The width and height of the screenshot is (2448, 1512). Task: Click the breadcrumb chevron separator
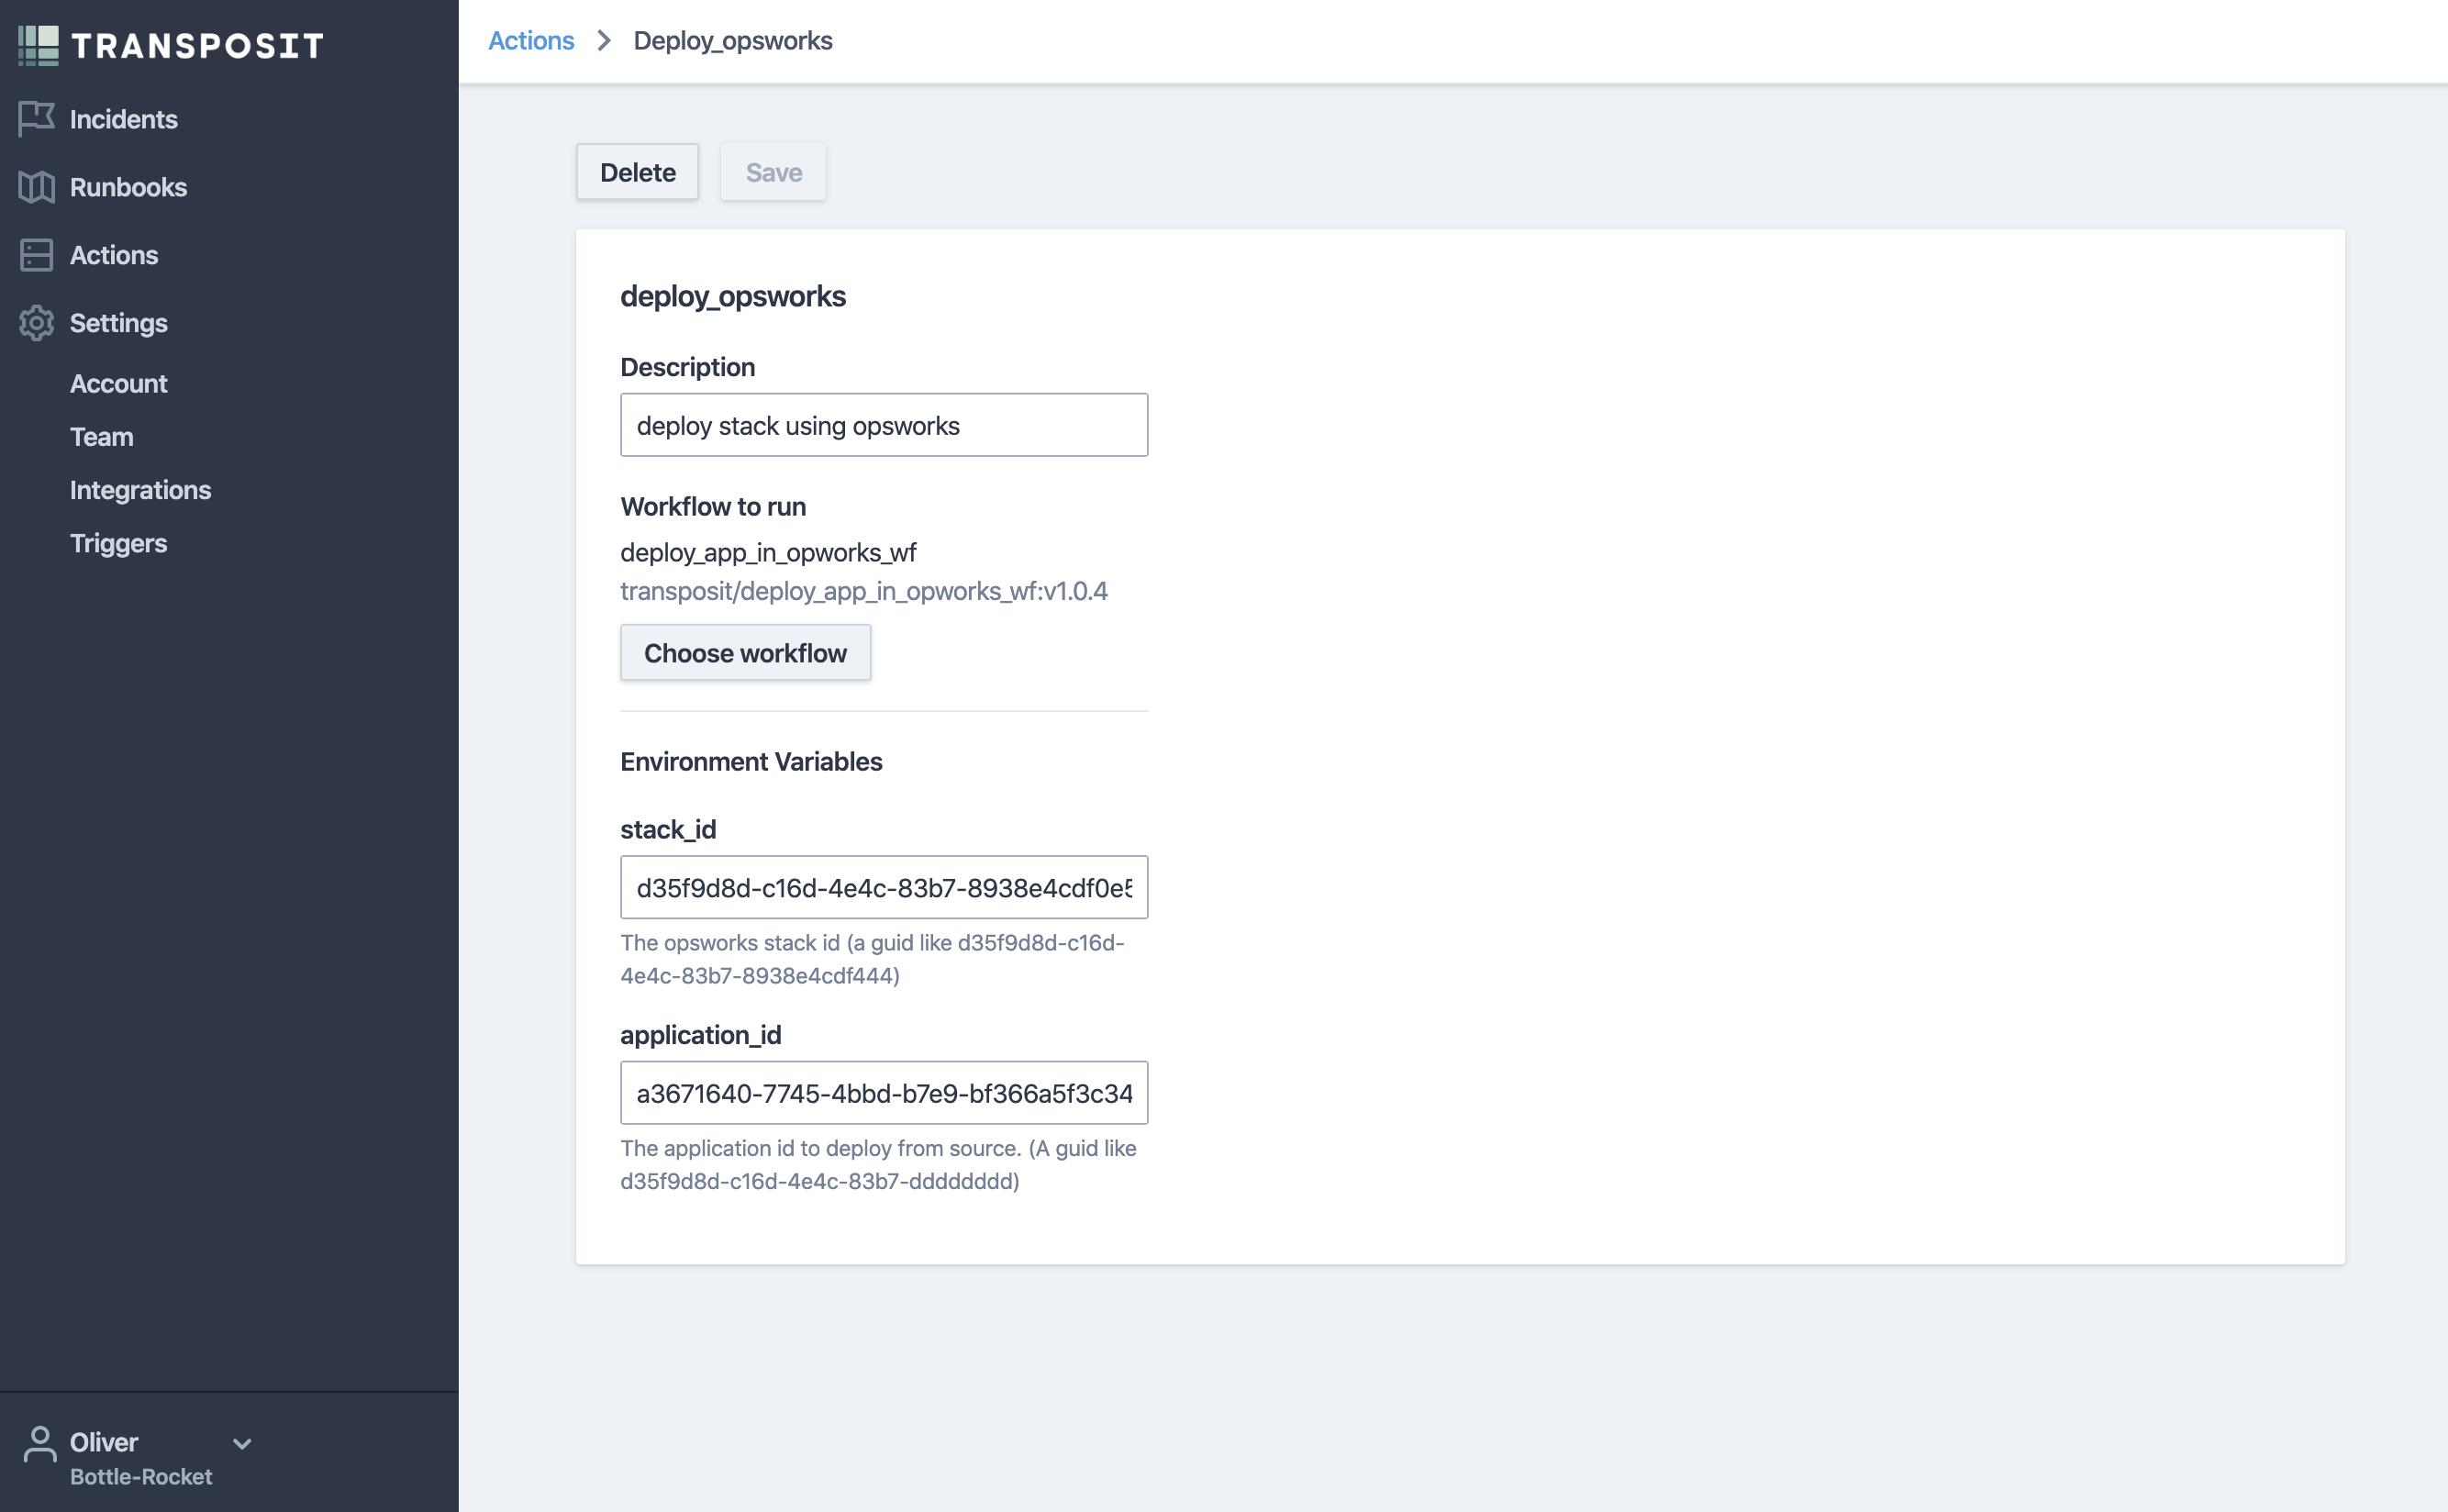pyautogui.click(x=604, y=41)
